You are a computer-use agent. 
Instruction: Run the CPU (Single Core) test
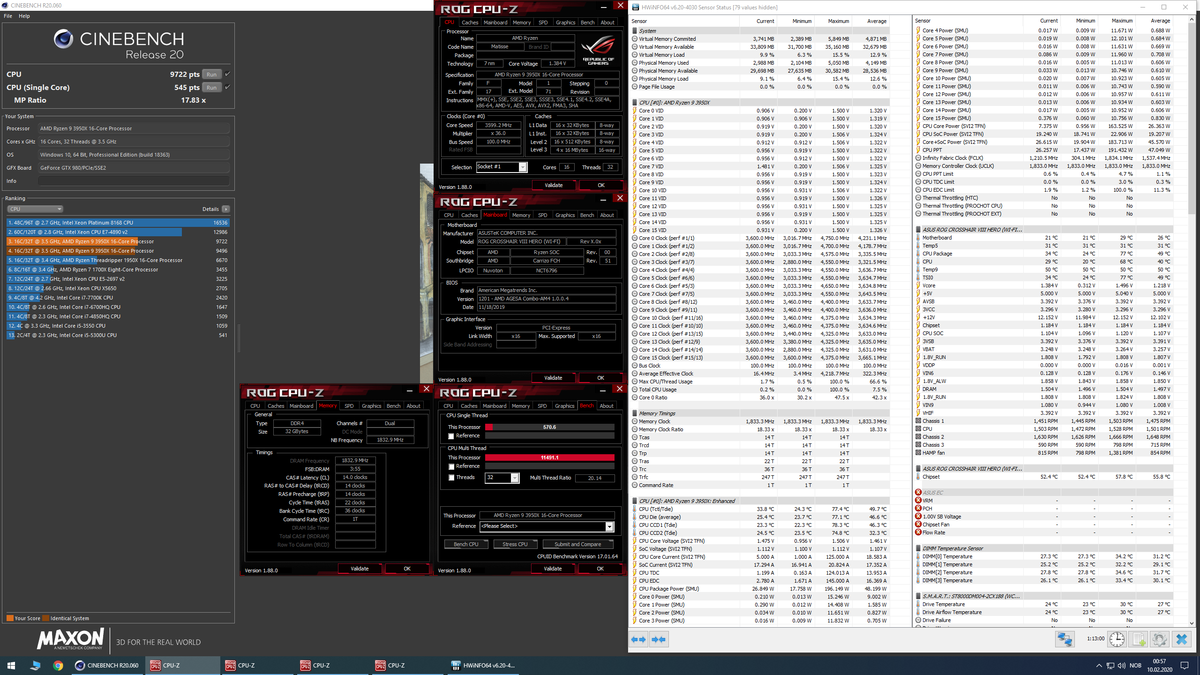click(x=211, y=87)
